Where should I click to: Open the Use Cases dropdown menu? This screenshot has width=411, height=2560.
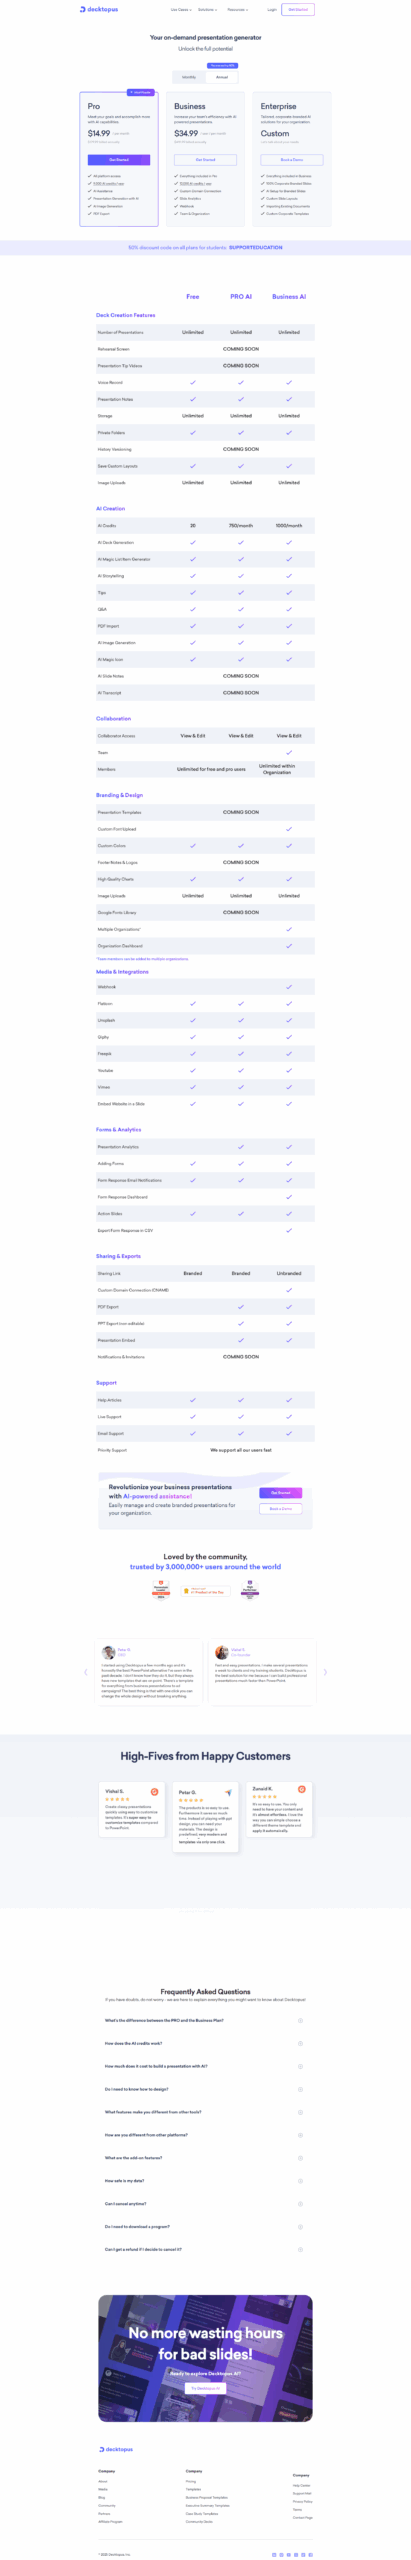click(x=180, y=9)
